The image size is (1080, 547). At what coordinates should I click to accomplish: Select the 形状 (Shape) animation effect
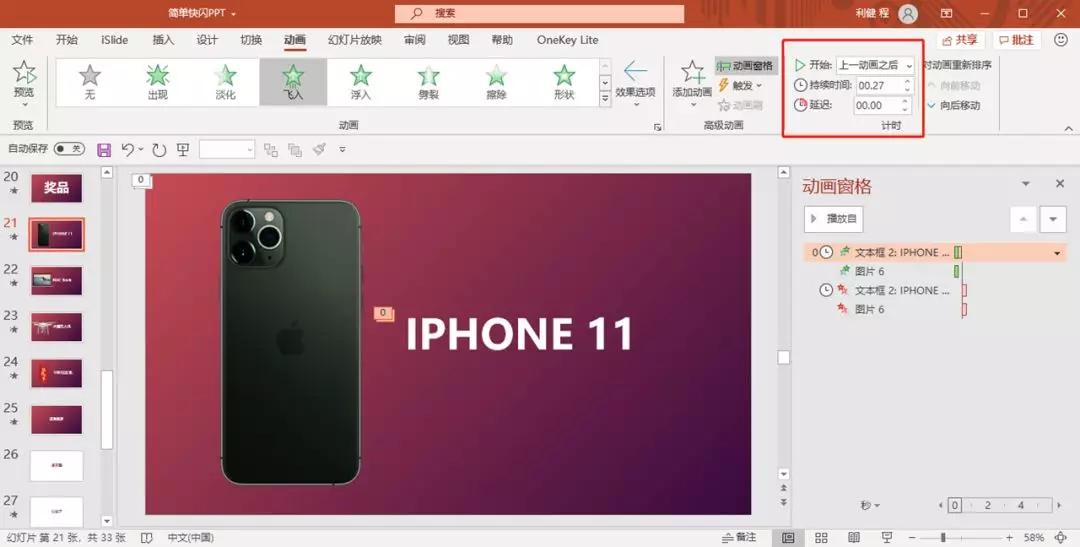(x=563, y=82)
